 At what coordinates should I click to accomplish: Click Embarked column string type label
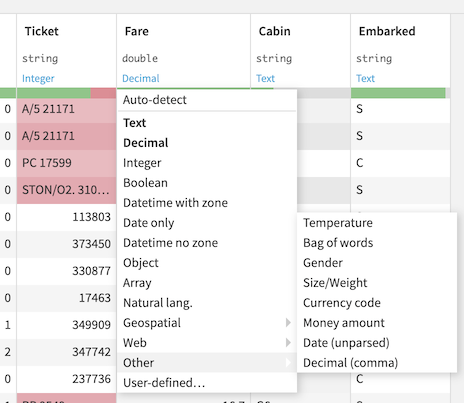click(374, 58)
